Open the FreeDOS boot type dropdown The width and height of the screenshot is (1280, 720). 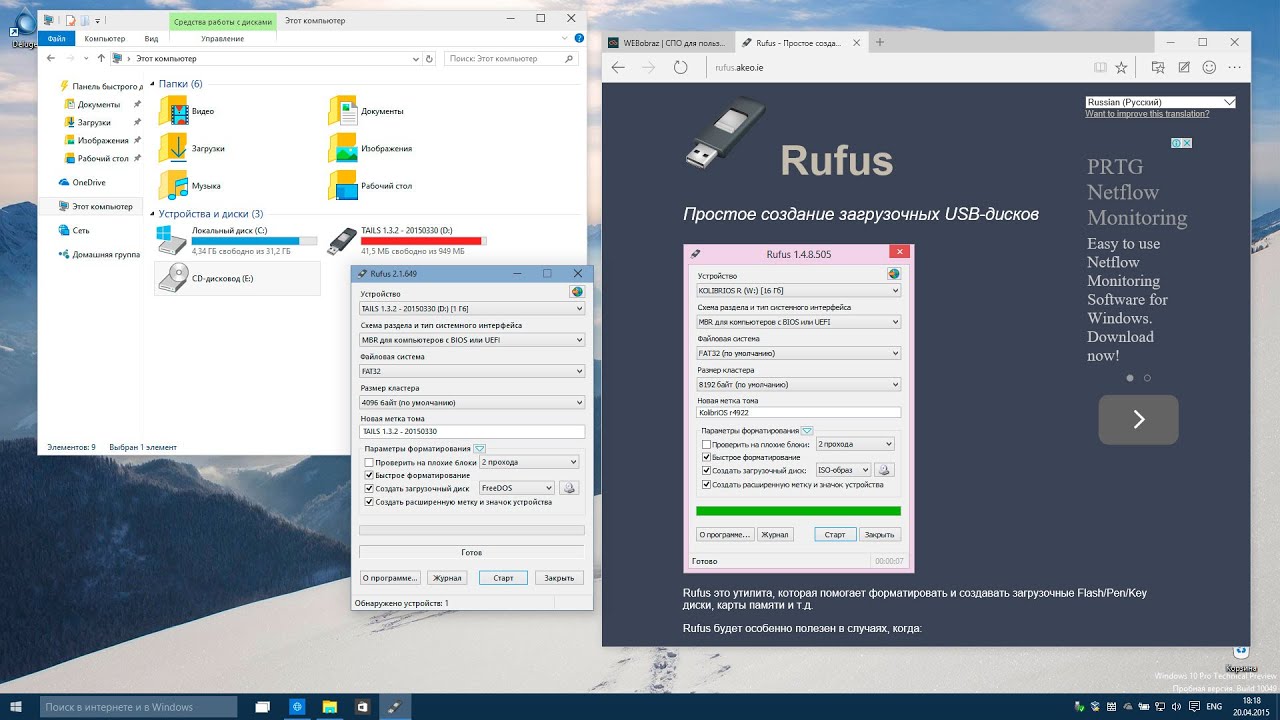(x=516, y=488)
